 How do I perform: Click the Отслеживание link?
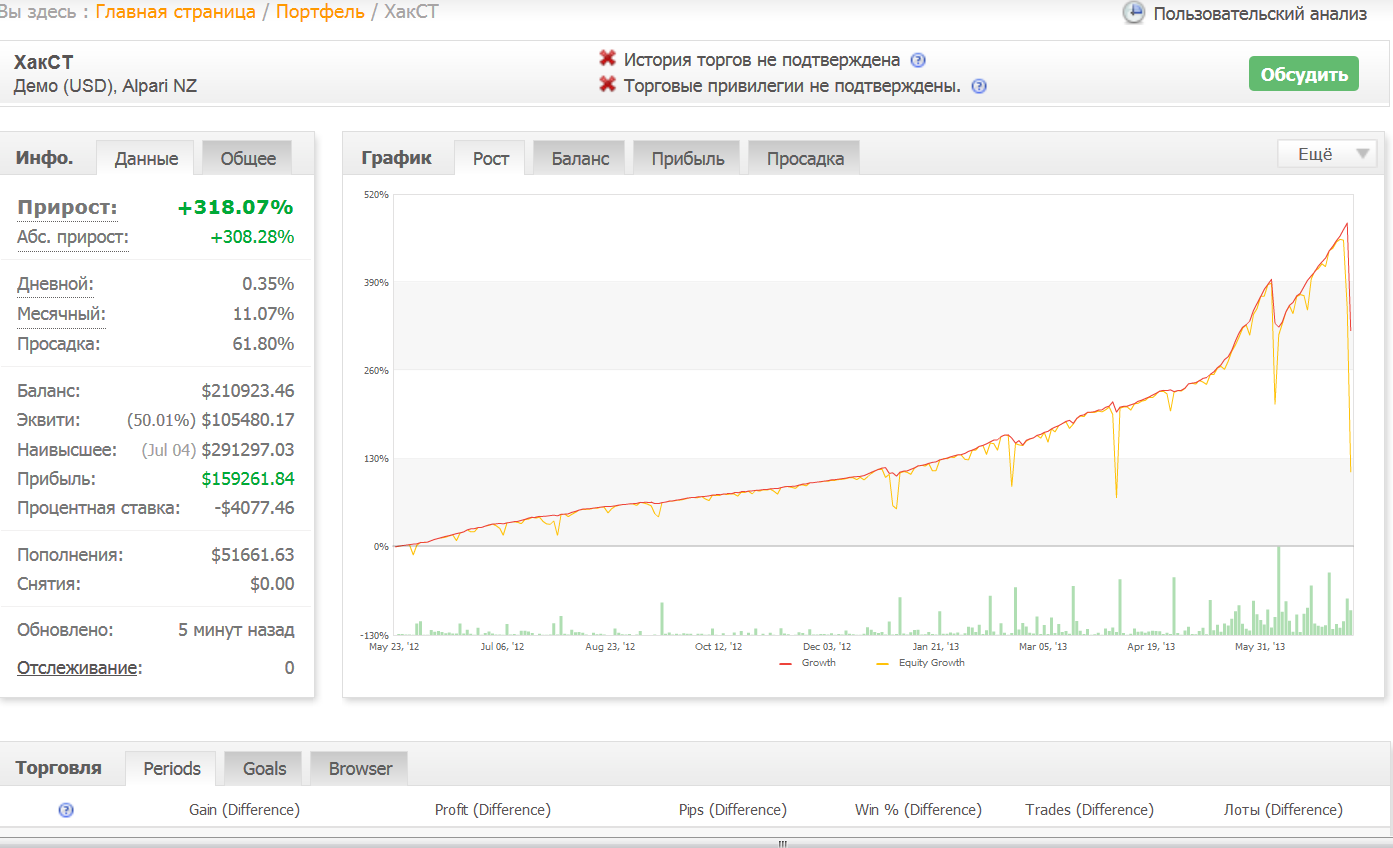pos(77,668)
